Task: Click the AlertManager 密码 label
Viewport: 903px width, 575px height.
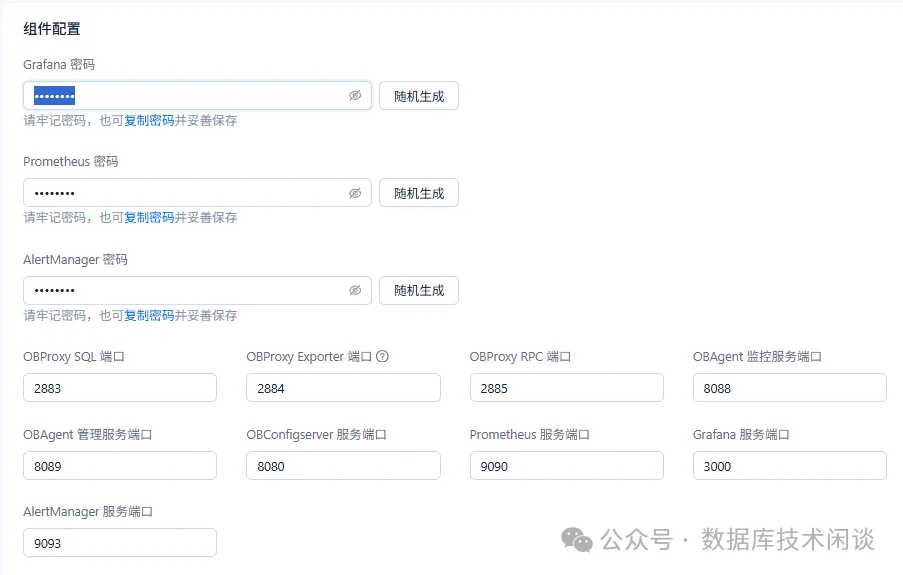Action: [x=75, y=260]
